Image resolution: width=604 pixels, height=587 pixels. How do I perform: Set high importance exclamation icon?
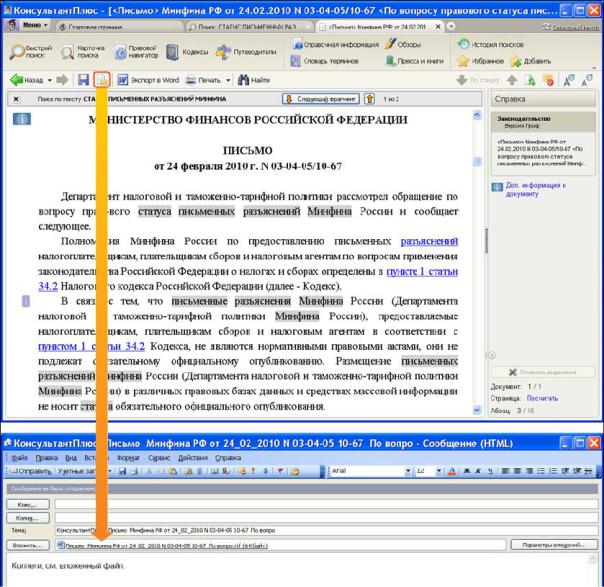point(253,471)
